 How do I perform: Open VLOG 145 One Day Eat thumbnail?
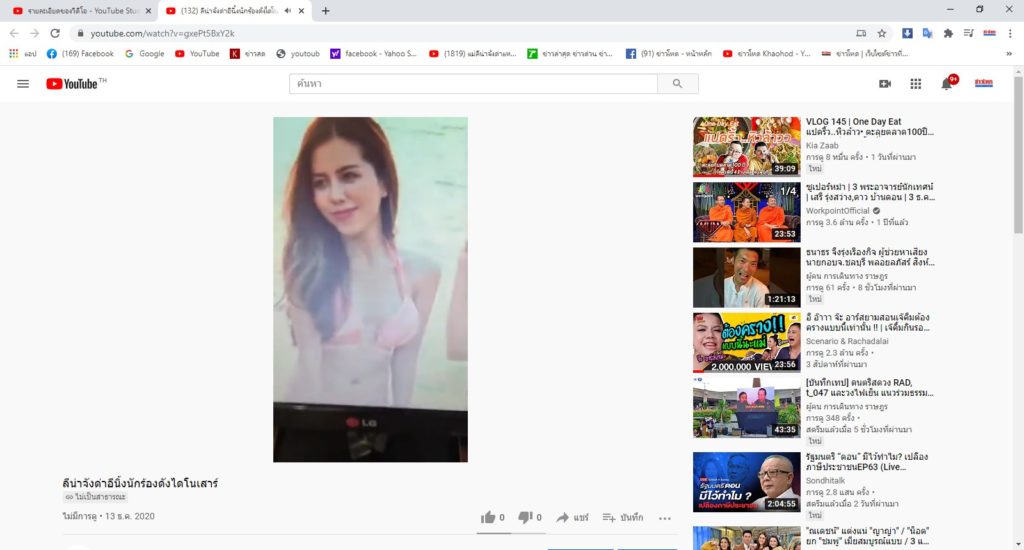[746, 147]
